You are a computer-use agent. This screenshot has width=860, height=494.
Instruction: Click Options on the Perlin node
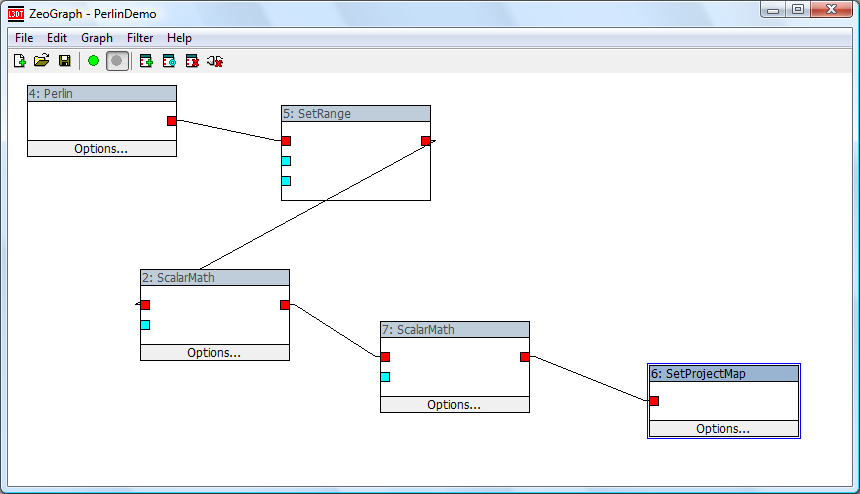(x=101, y=149)
